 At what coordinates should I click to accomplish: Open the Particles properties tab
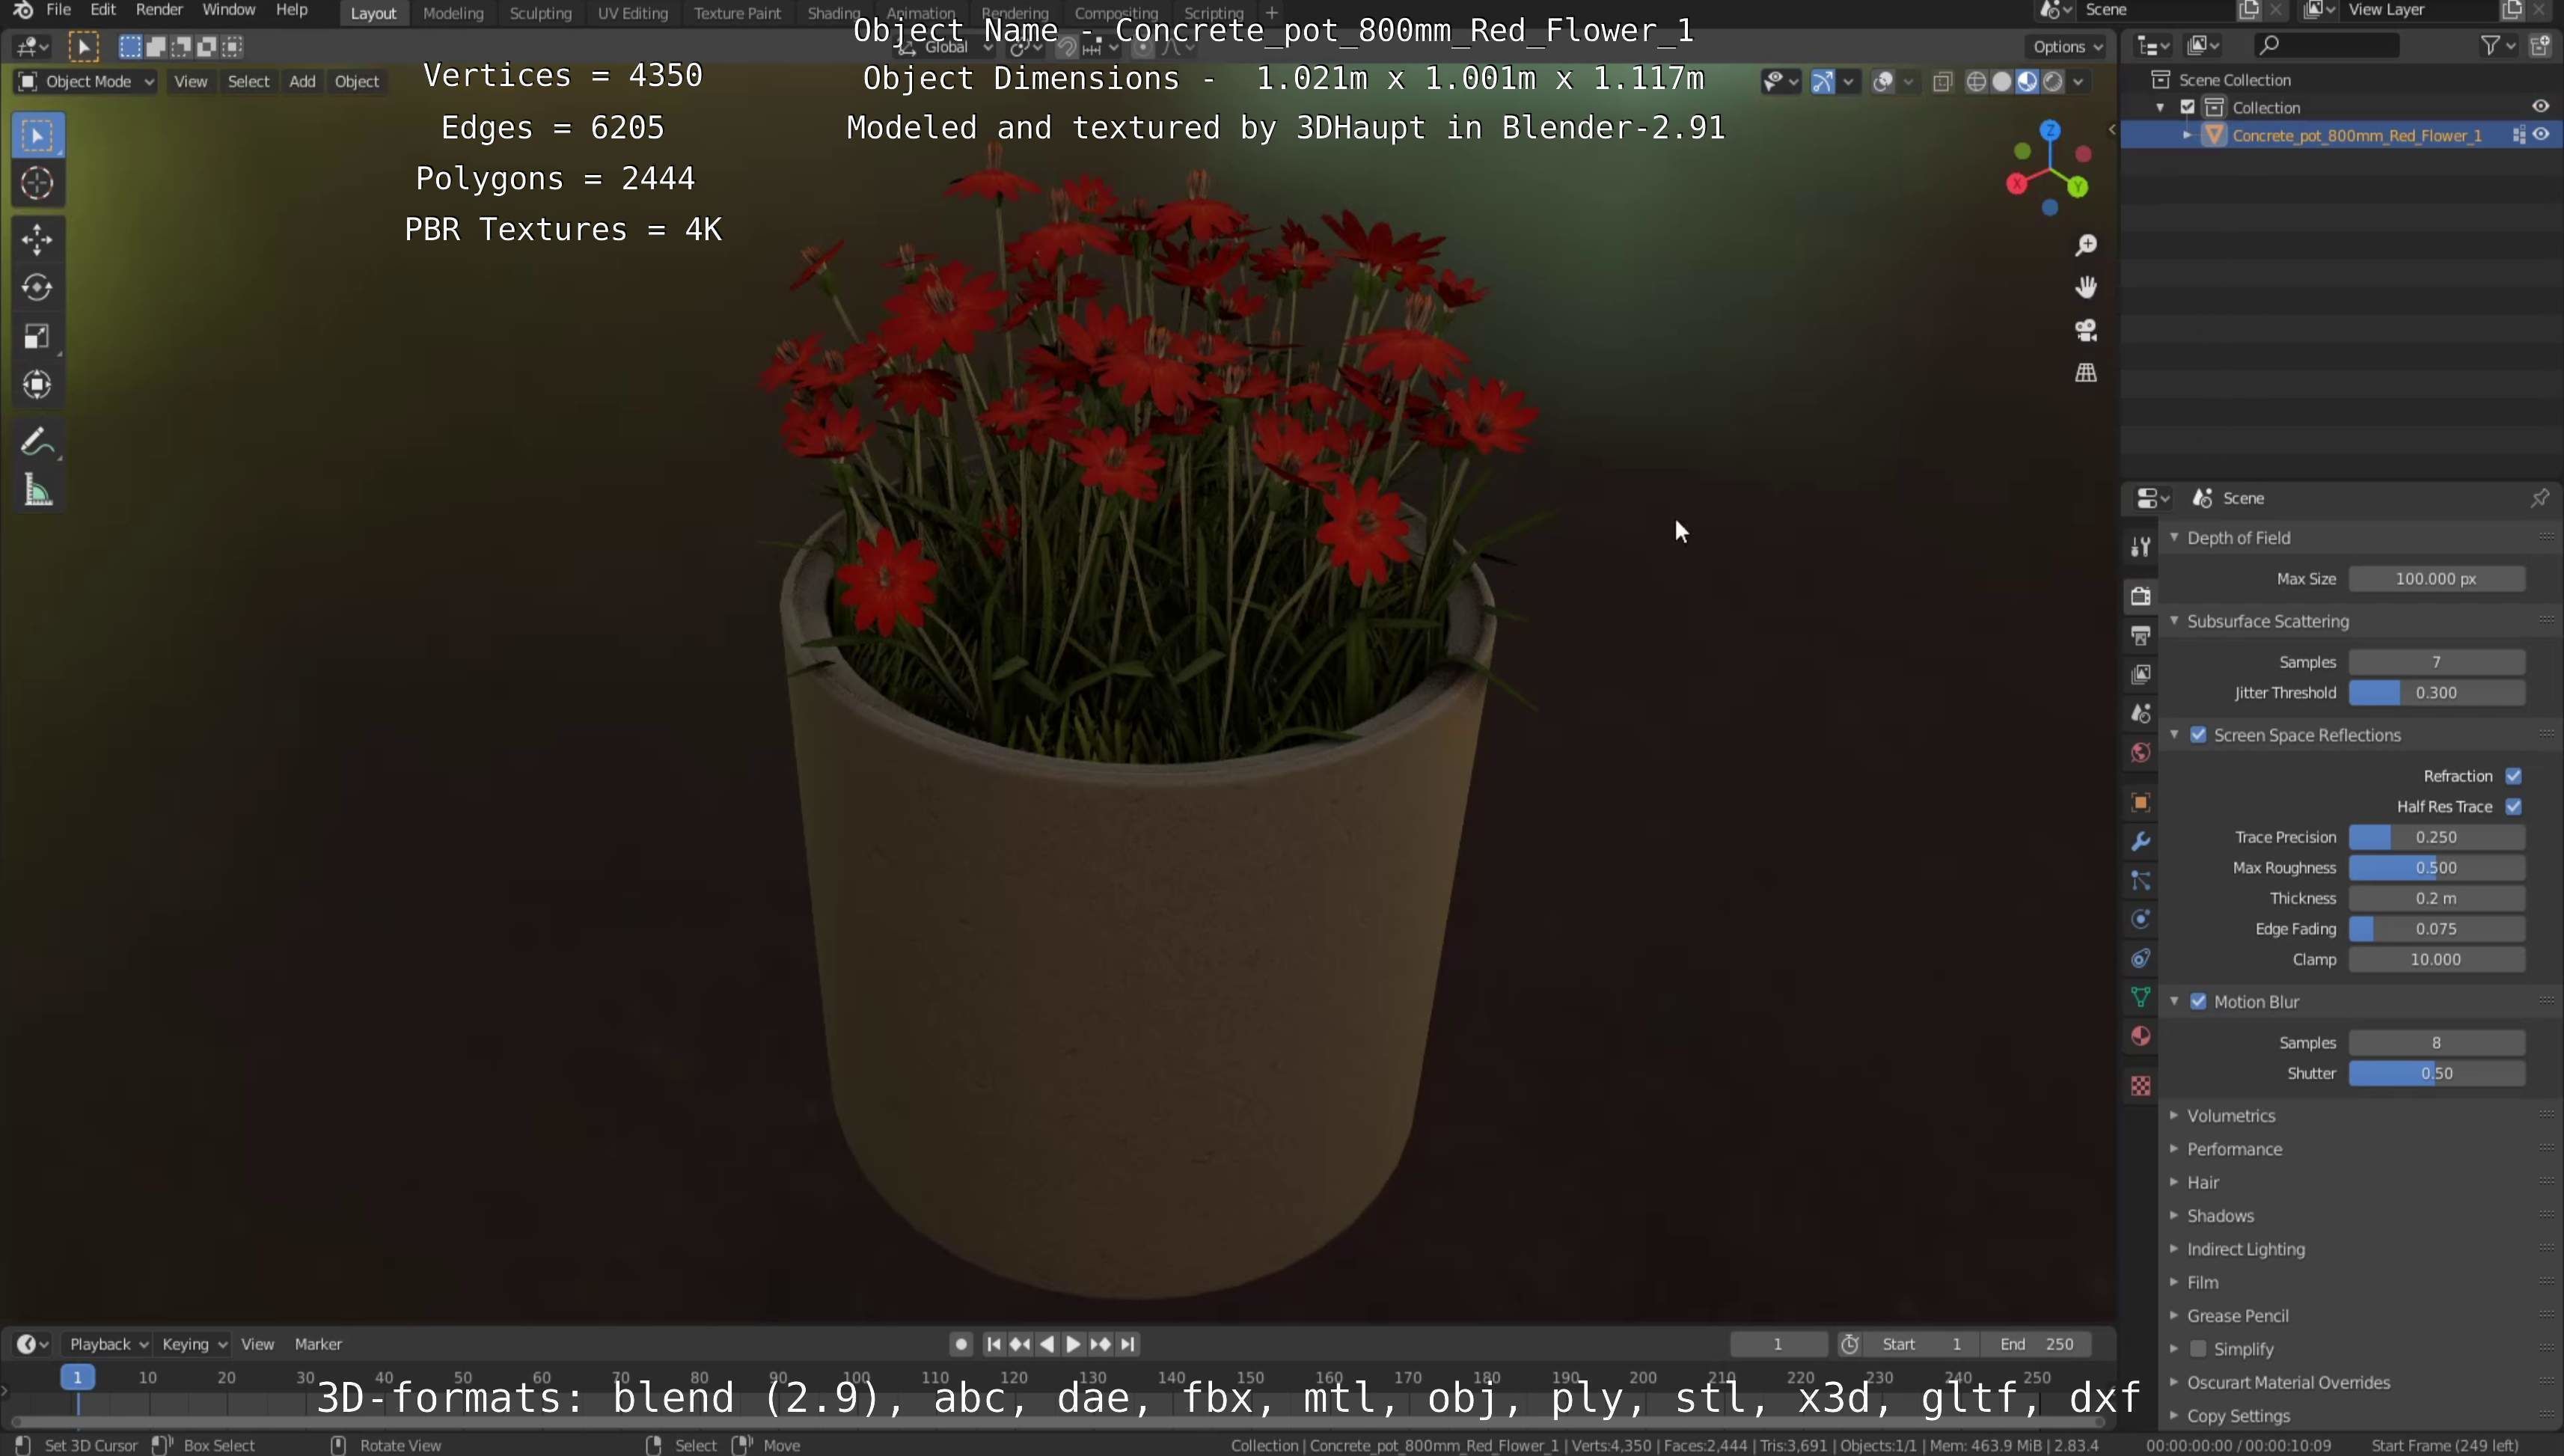point(2140,880)
